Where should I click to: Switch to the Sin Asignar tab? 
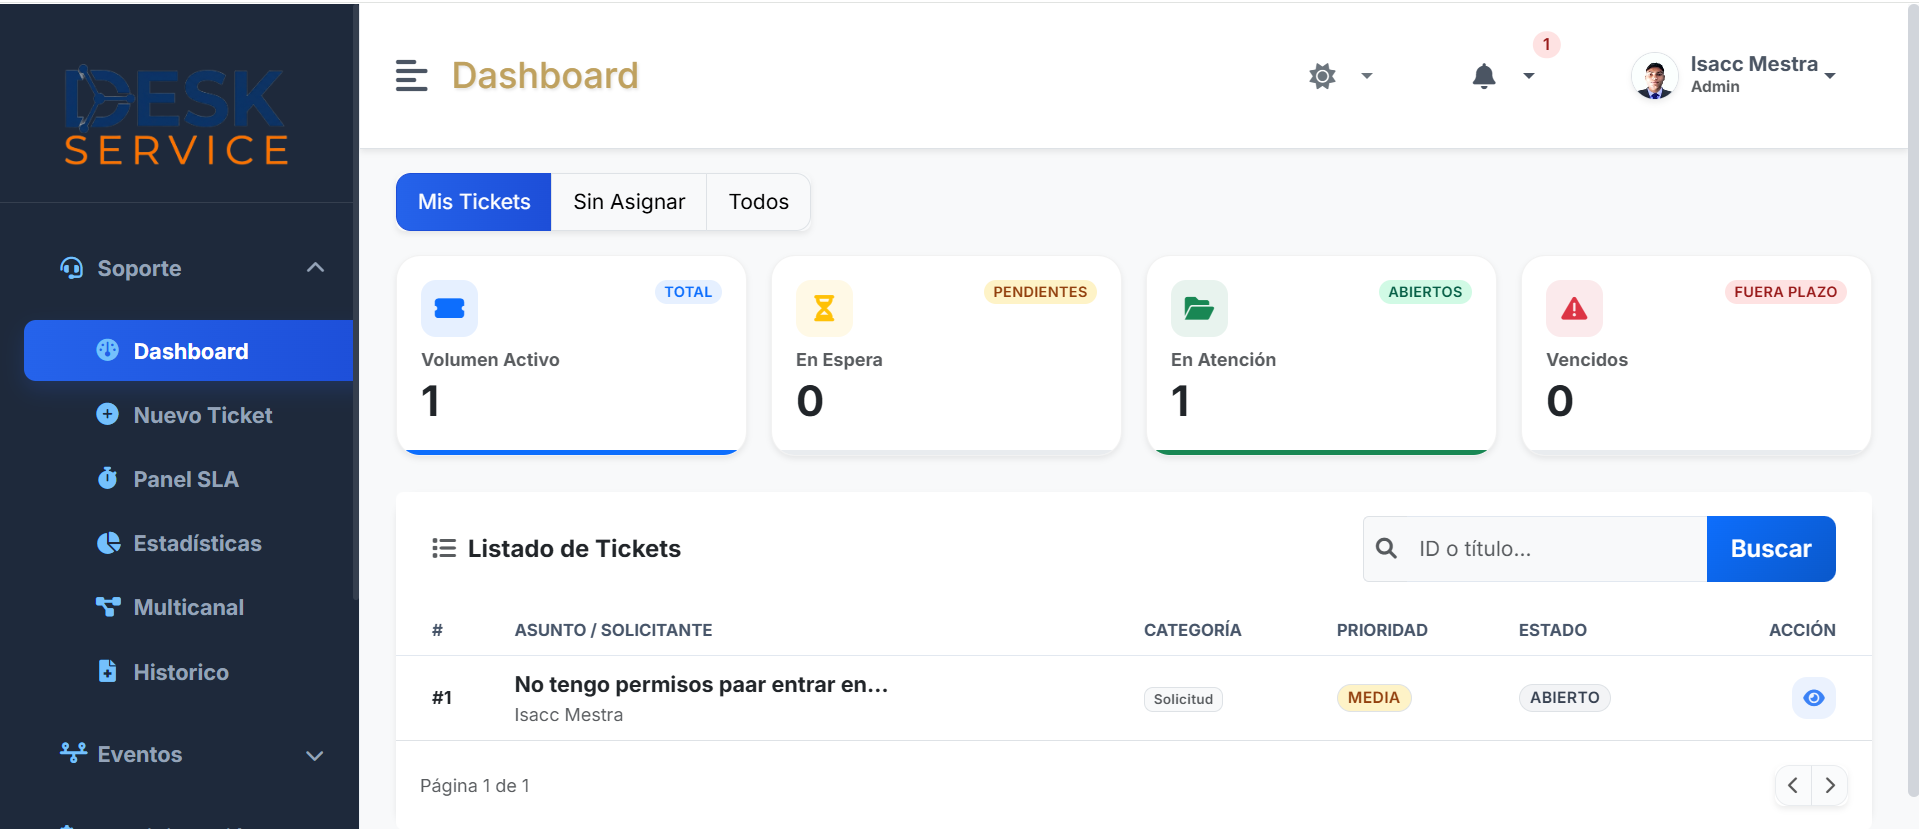629,202
